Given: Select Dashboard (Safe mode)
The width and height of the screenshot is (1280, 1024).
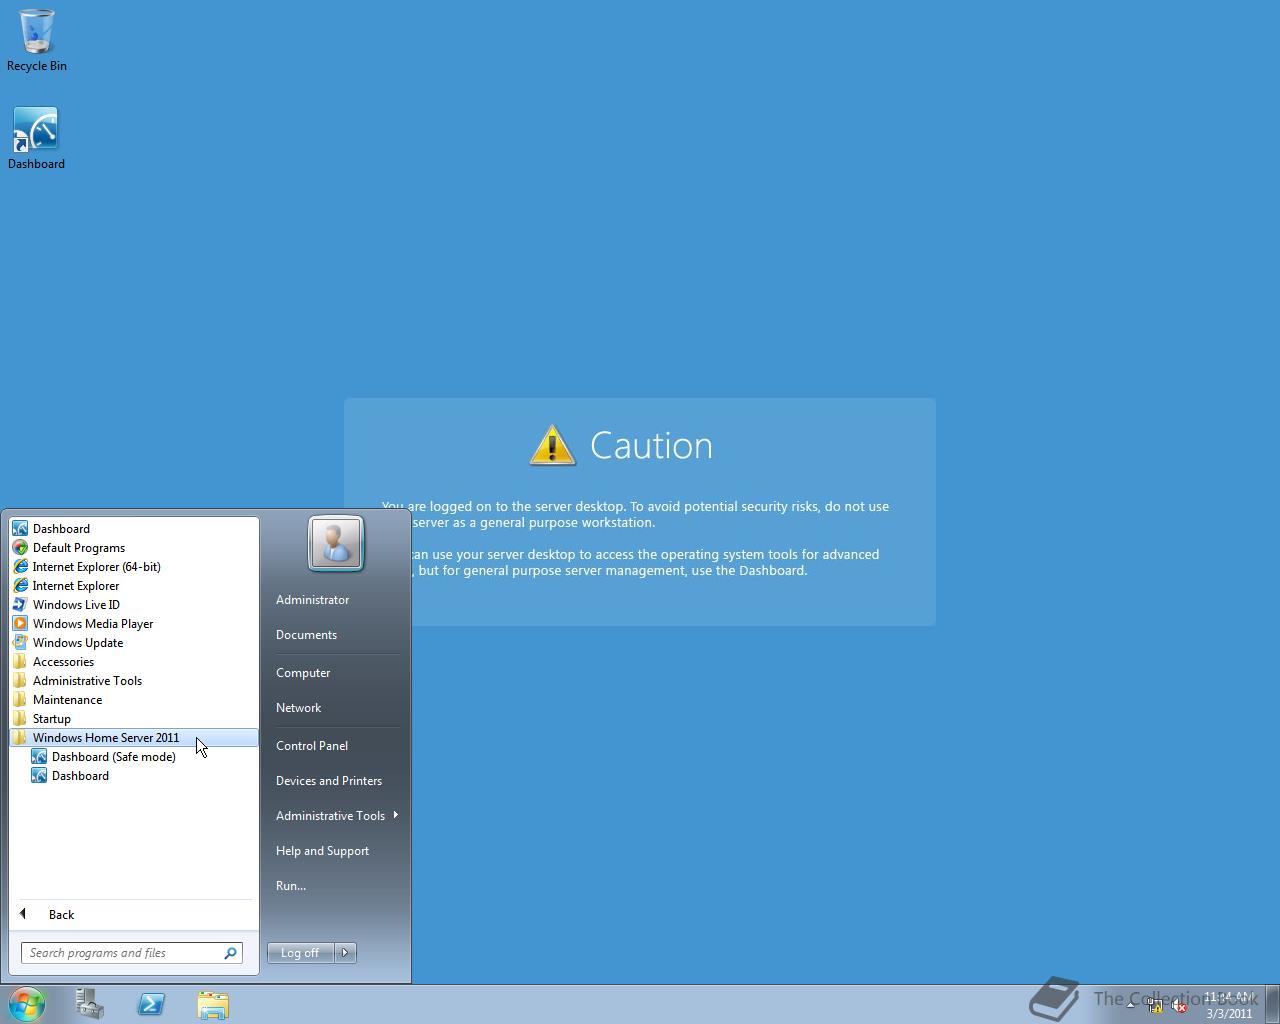Looking at the screenshot, I should pos(114,756).
